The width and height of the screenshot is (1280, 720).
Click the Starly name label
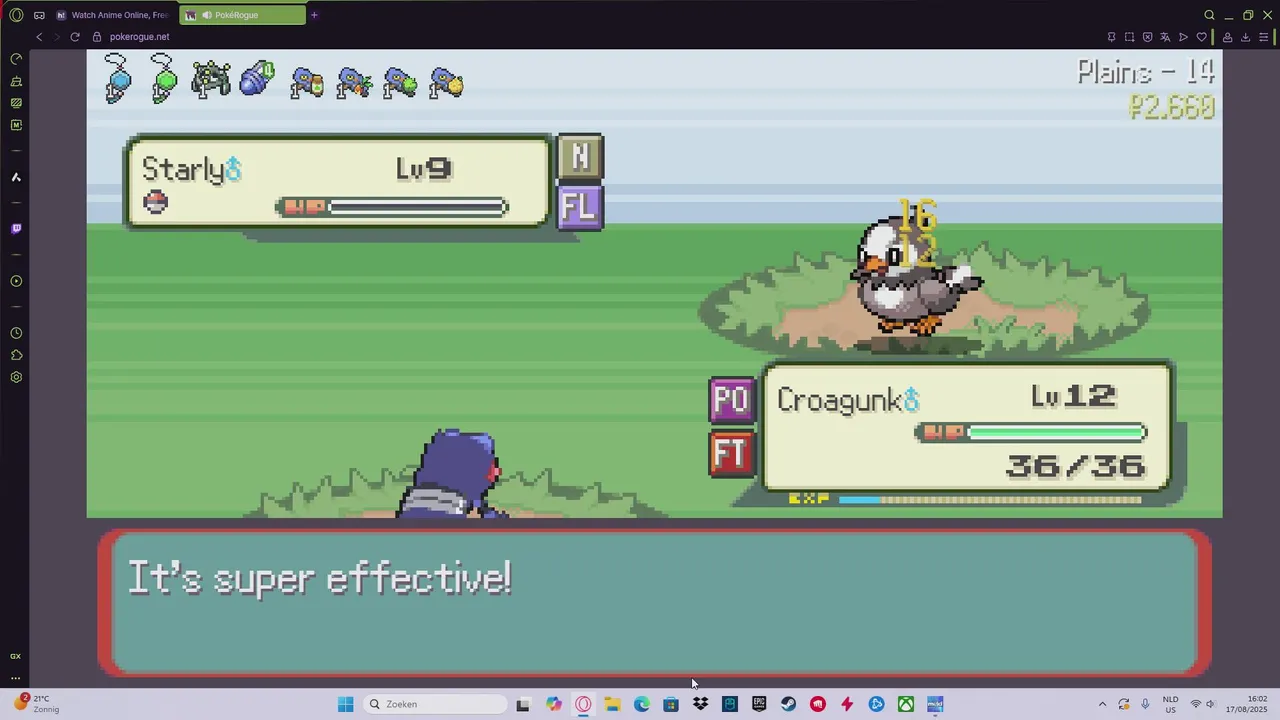click(x=183, y=170)
